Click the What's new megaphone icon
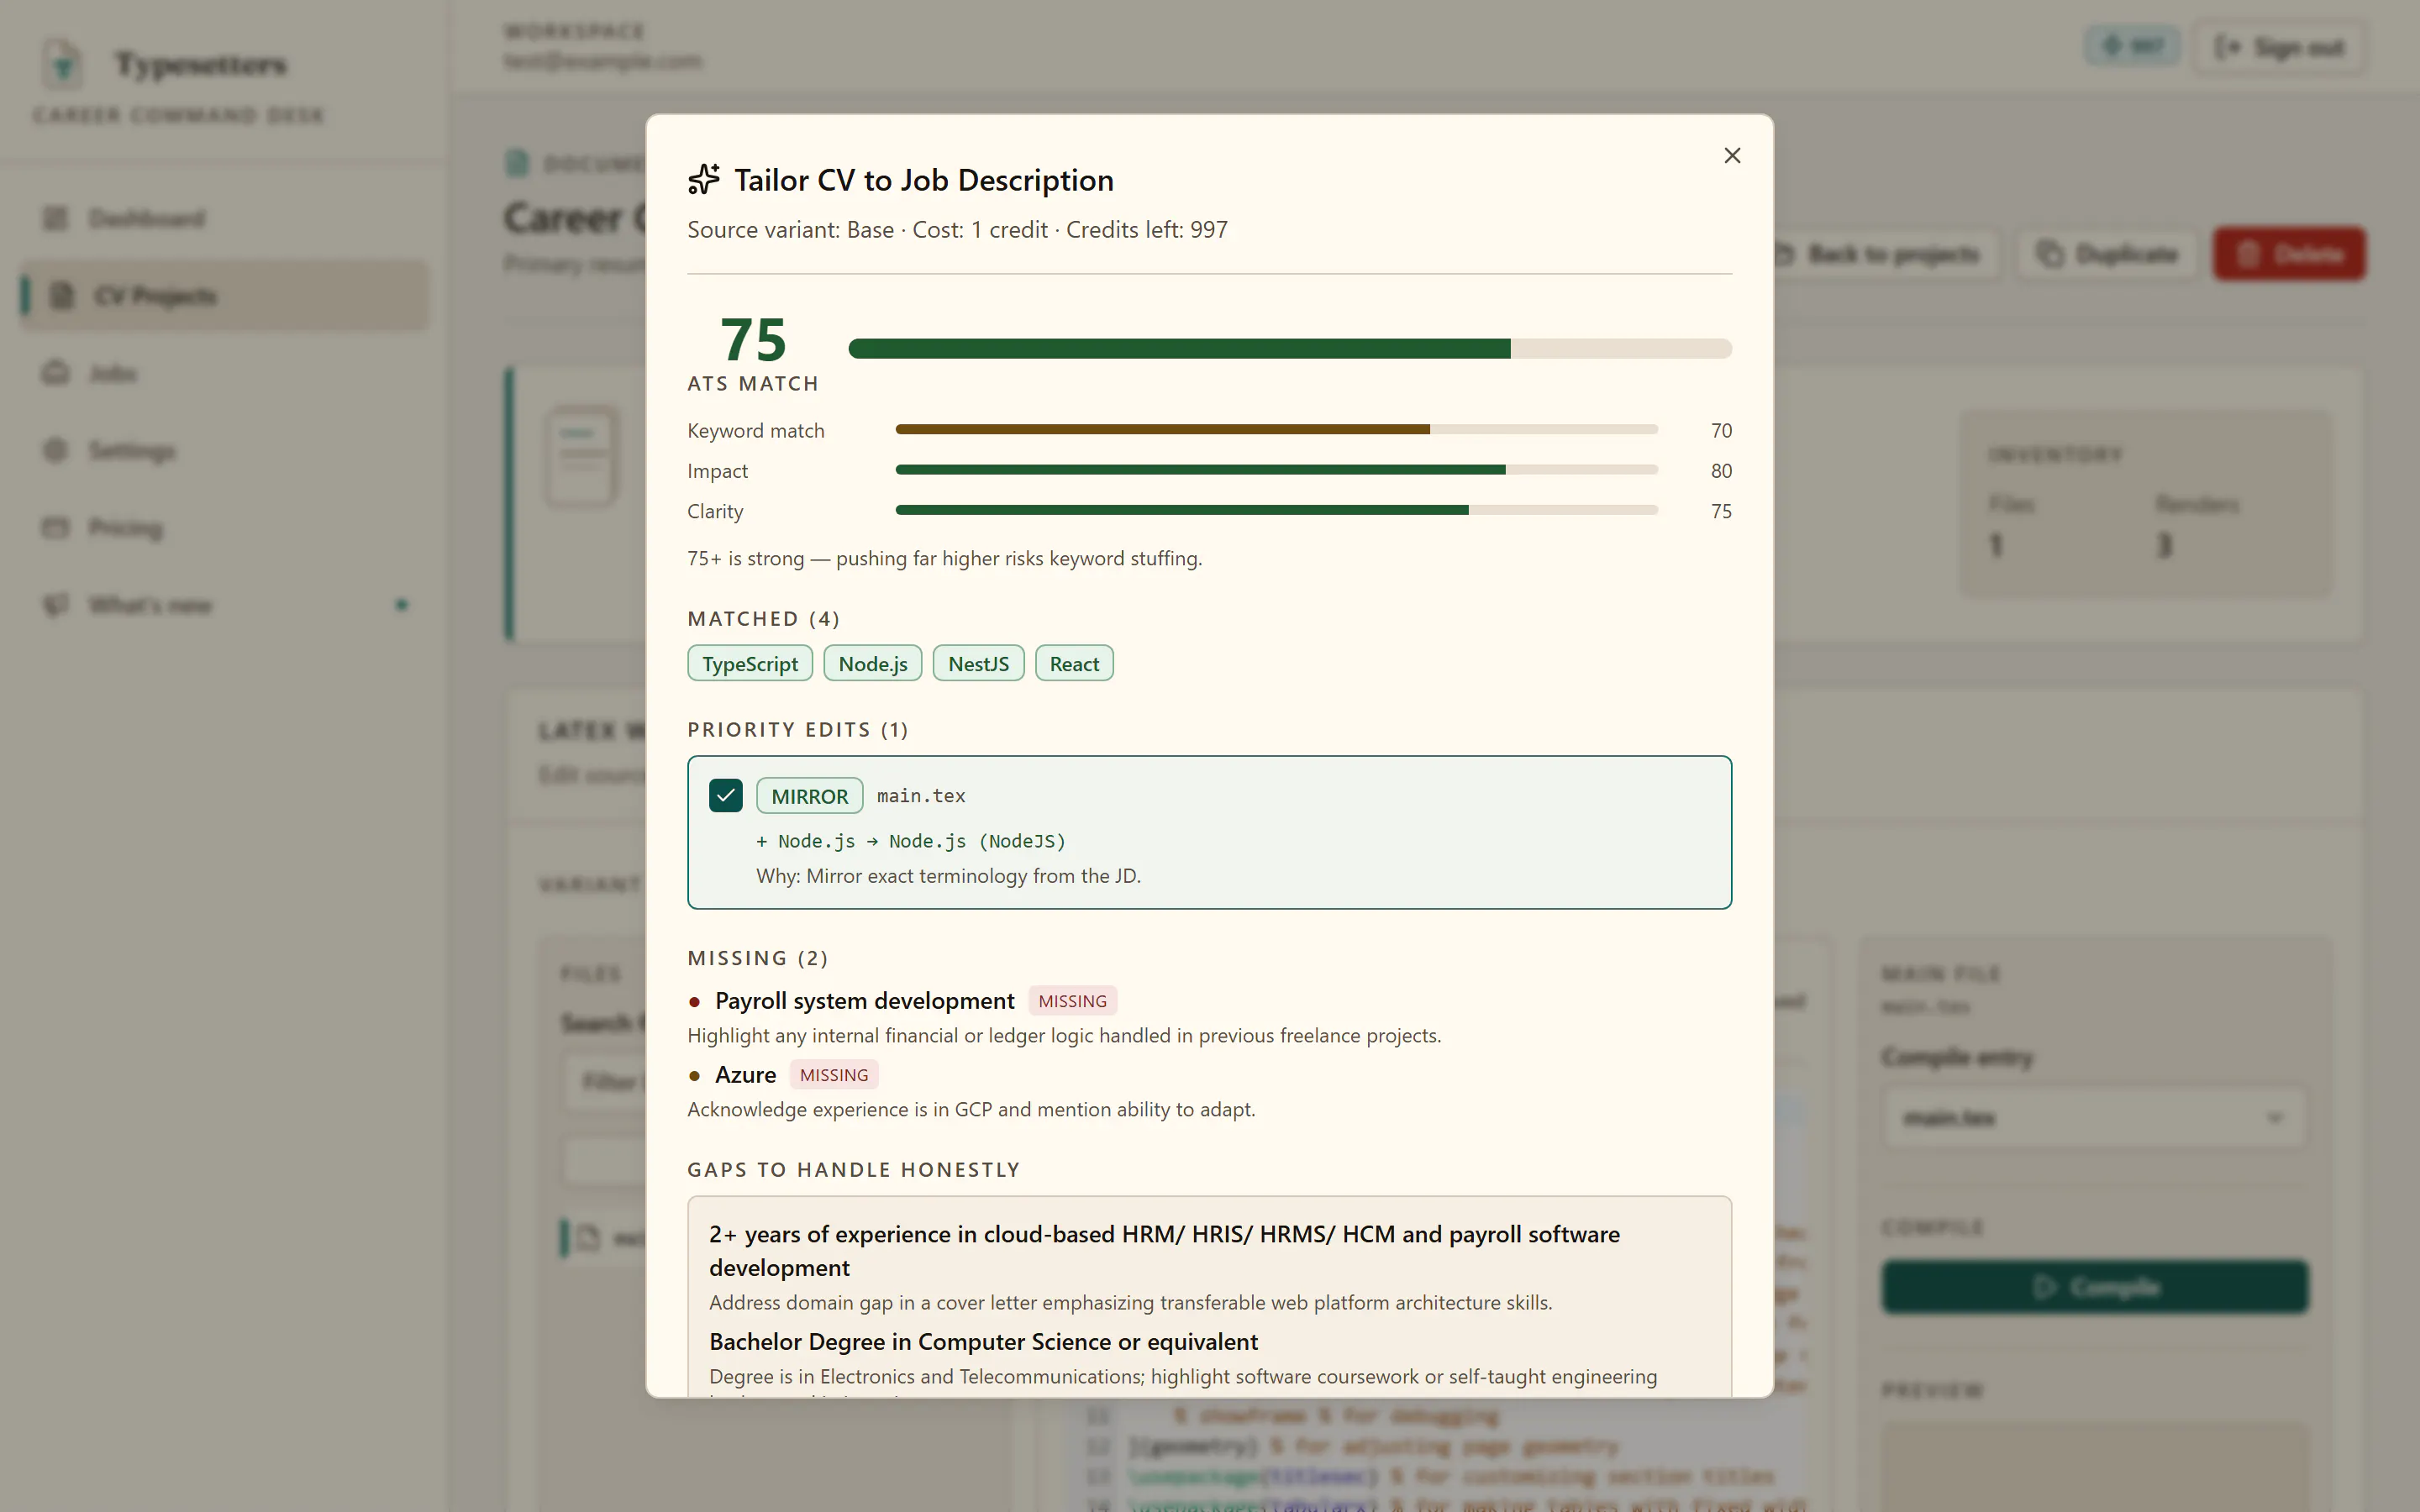Viewport: 2420px width, 1512px height. (x=56, y=604)
